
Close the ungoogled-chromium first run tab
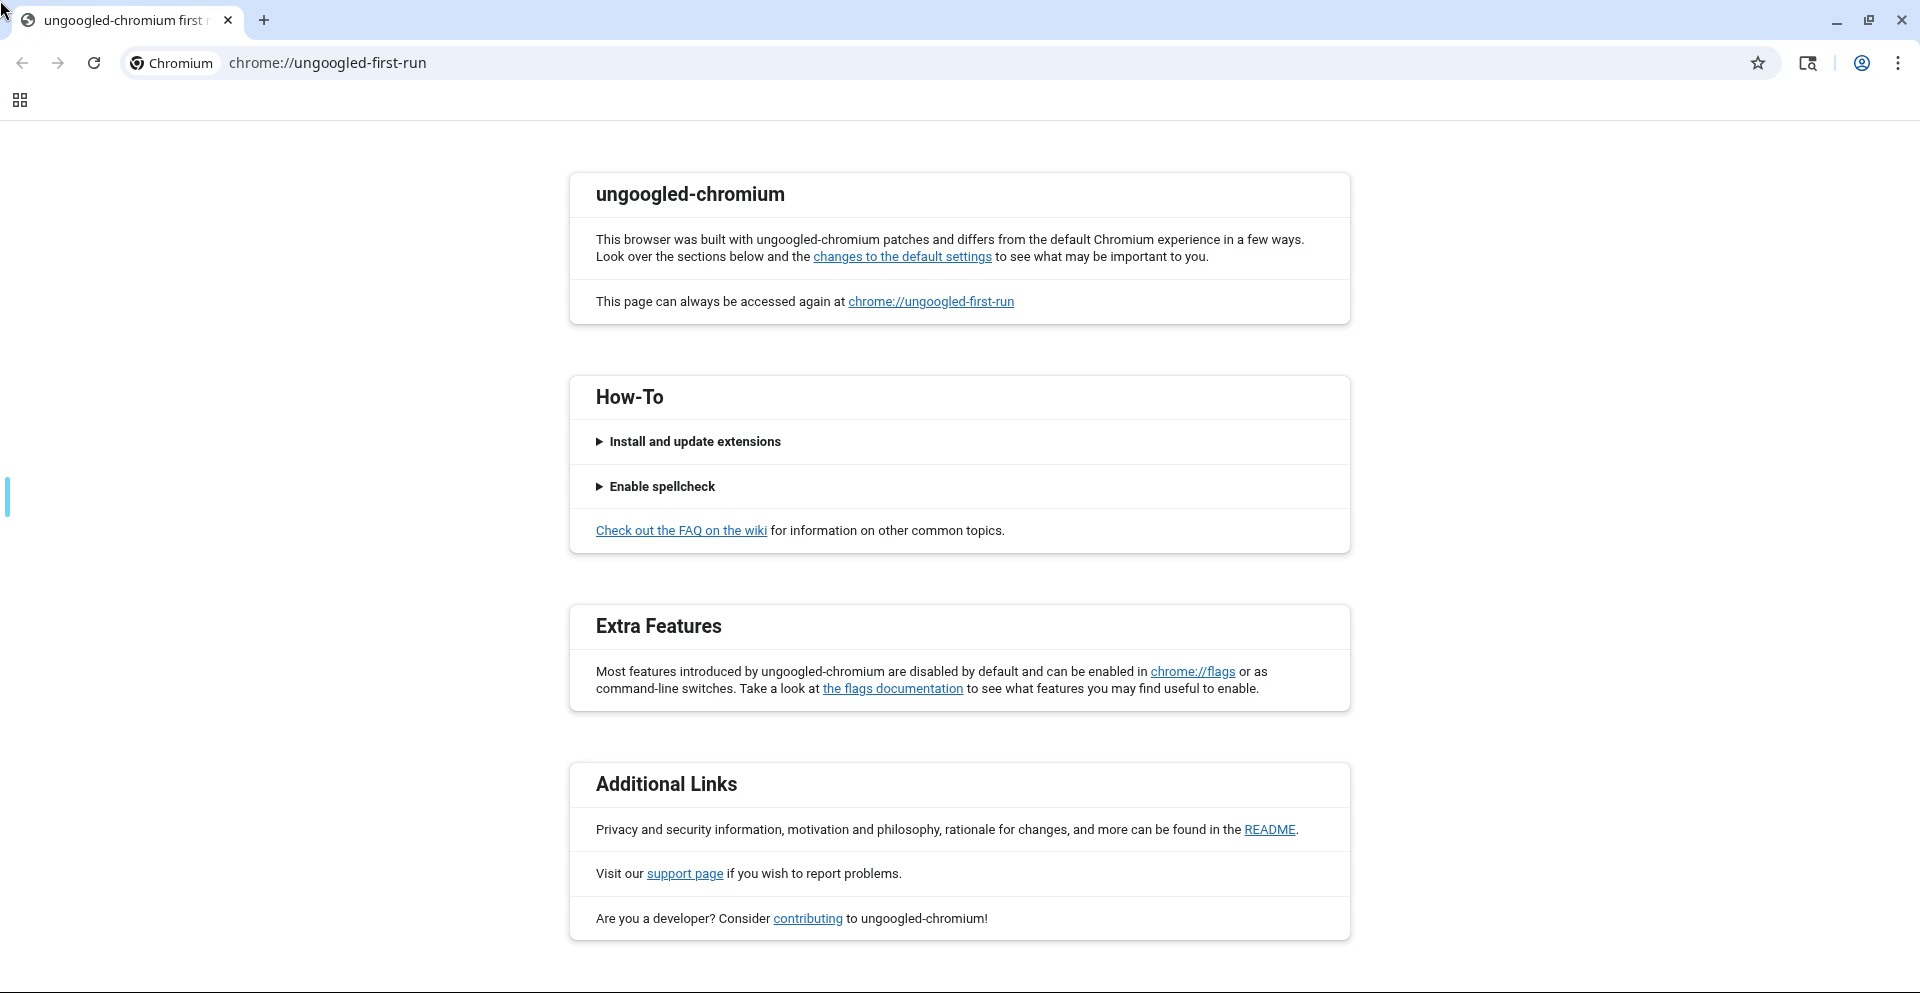pos(228,20)
